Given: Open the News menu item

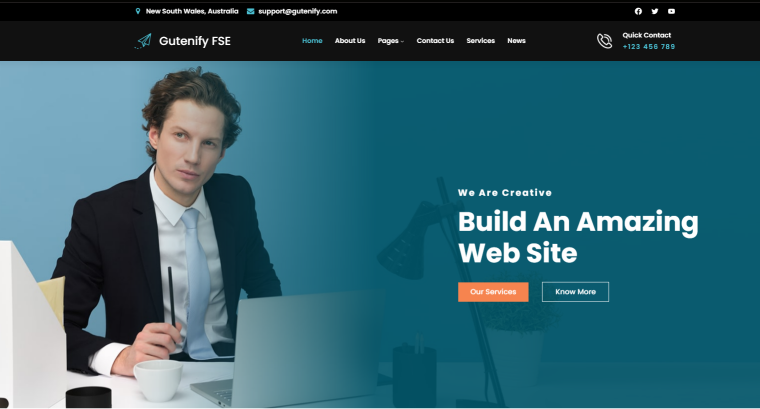Looking at the screenshot, I should (x=516, y=41).
